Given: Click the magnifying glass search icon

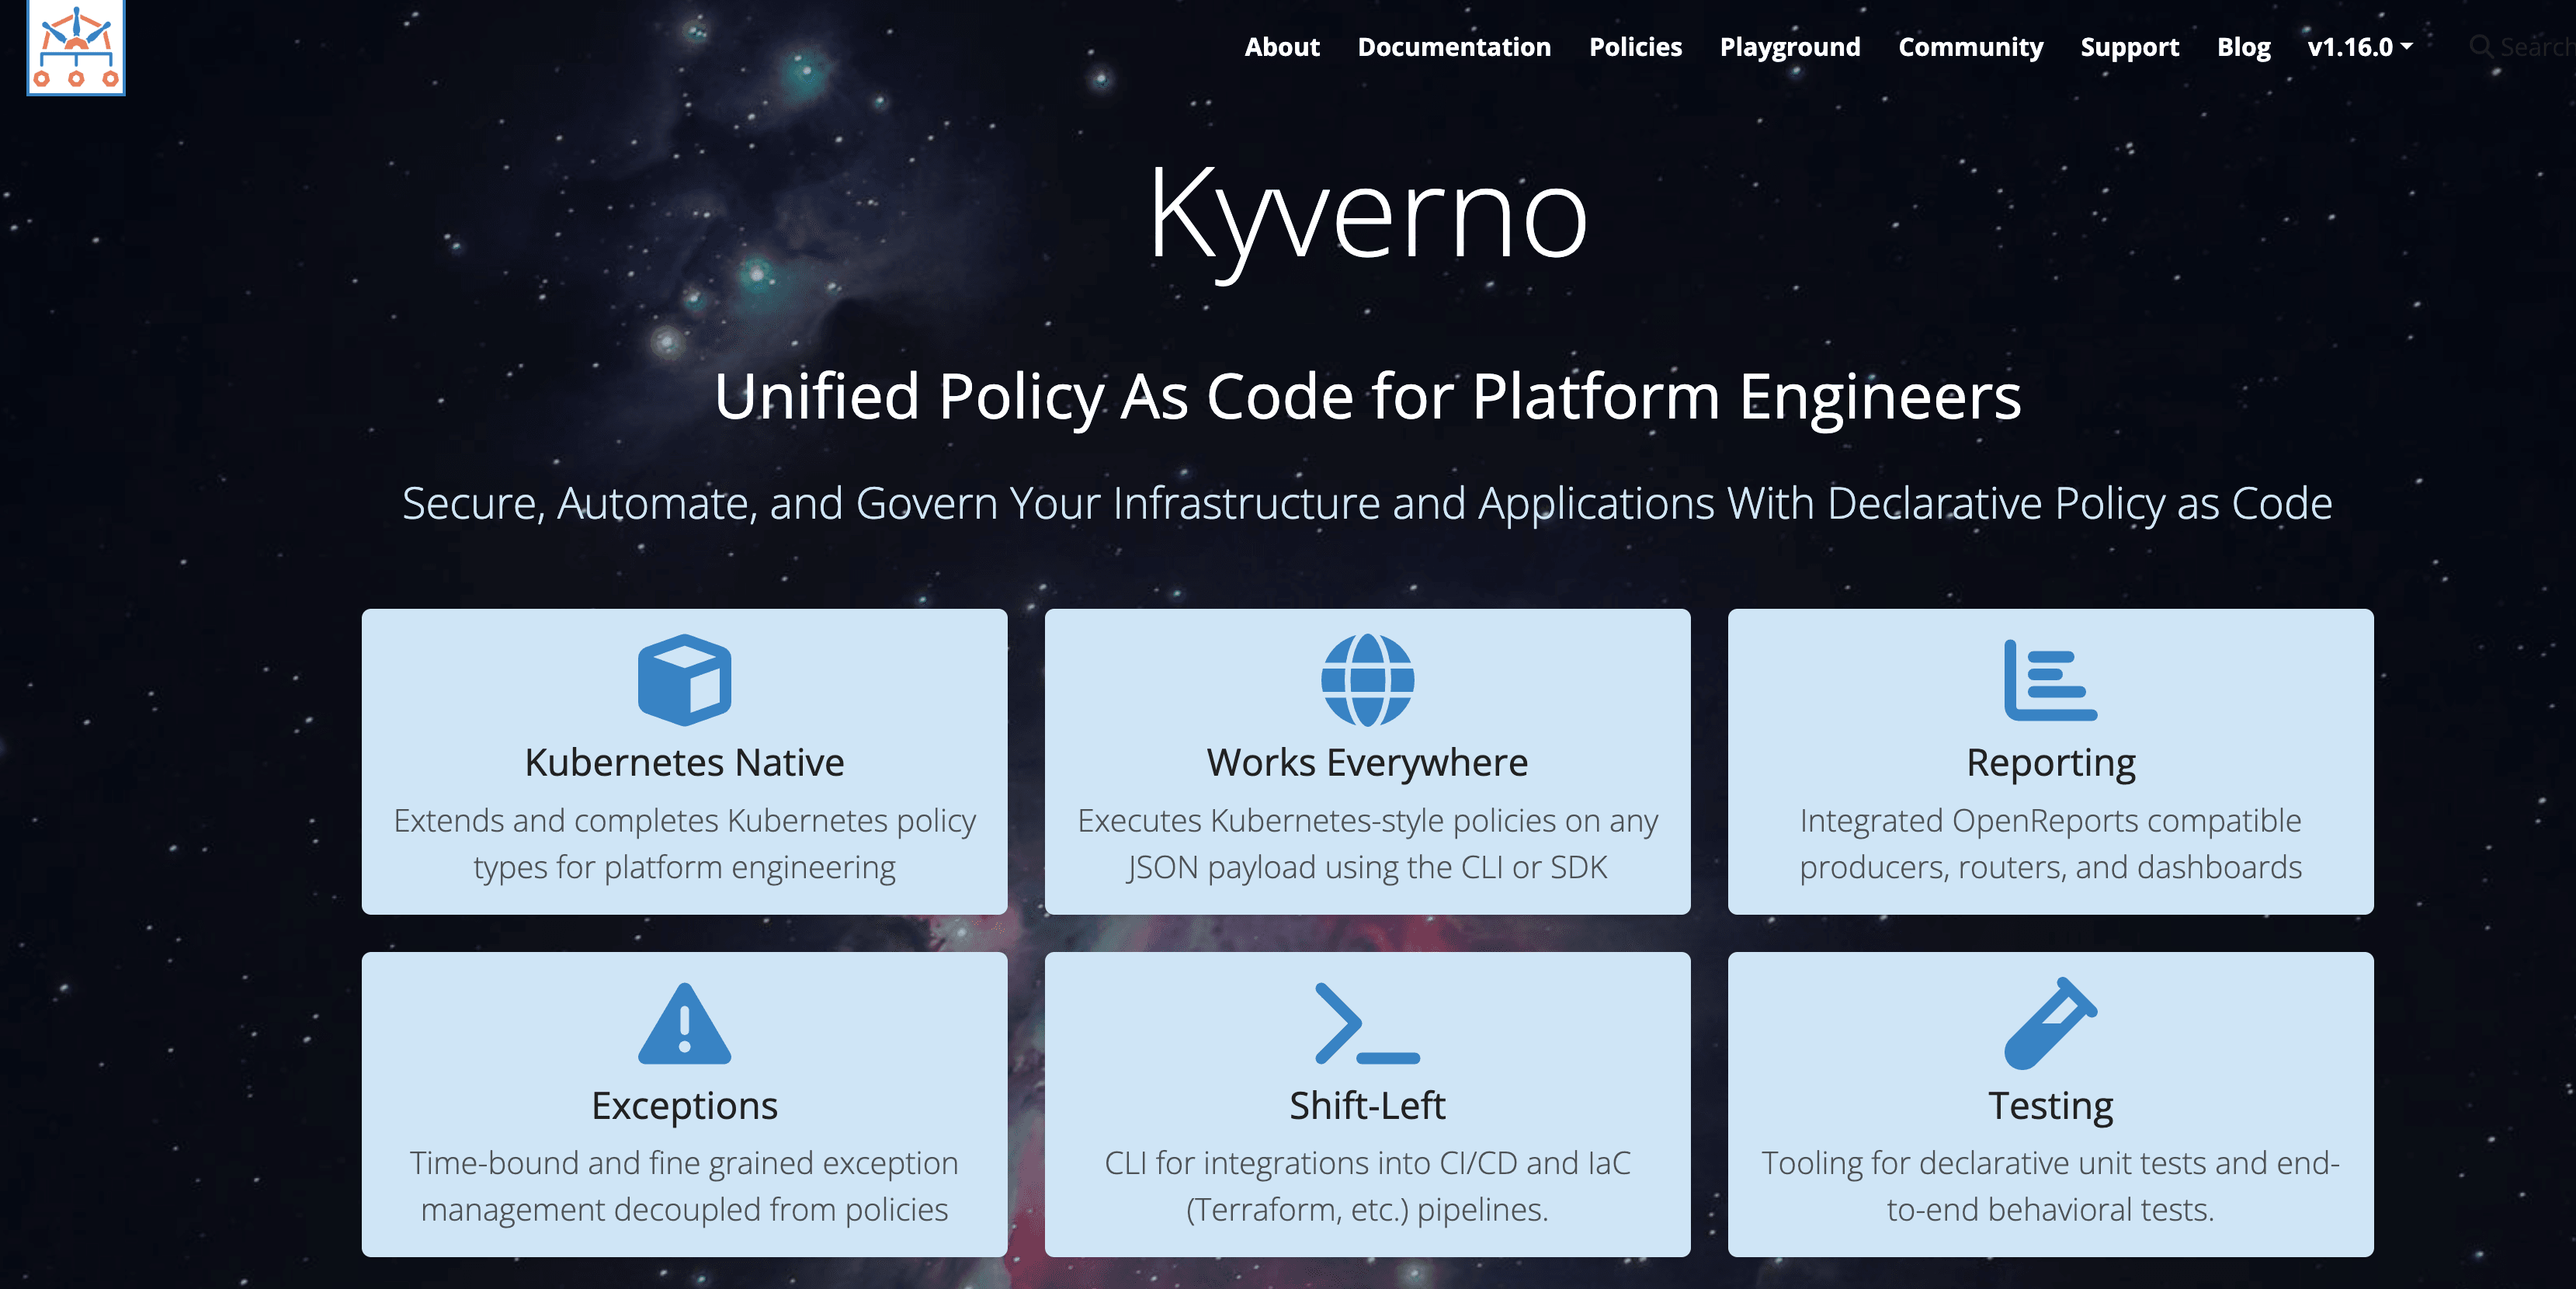Looking at the screenshot, I should tap(2481, 46).
